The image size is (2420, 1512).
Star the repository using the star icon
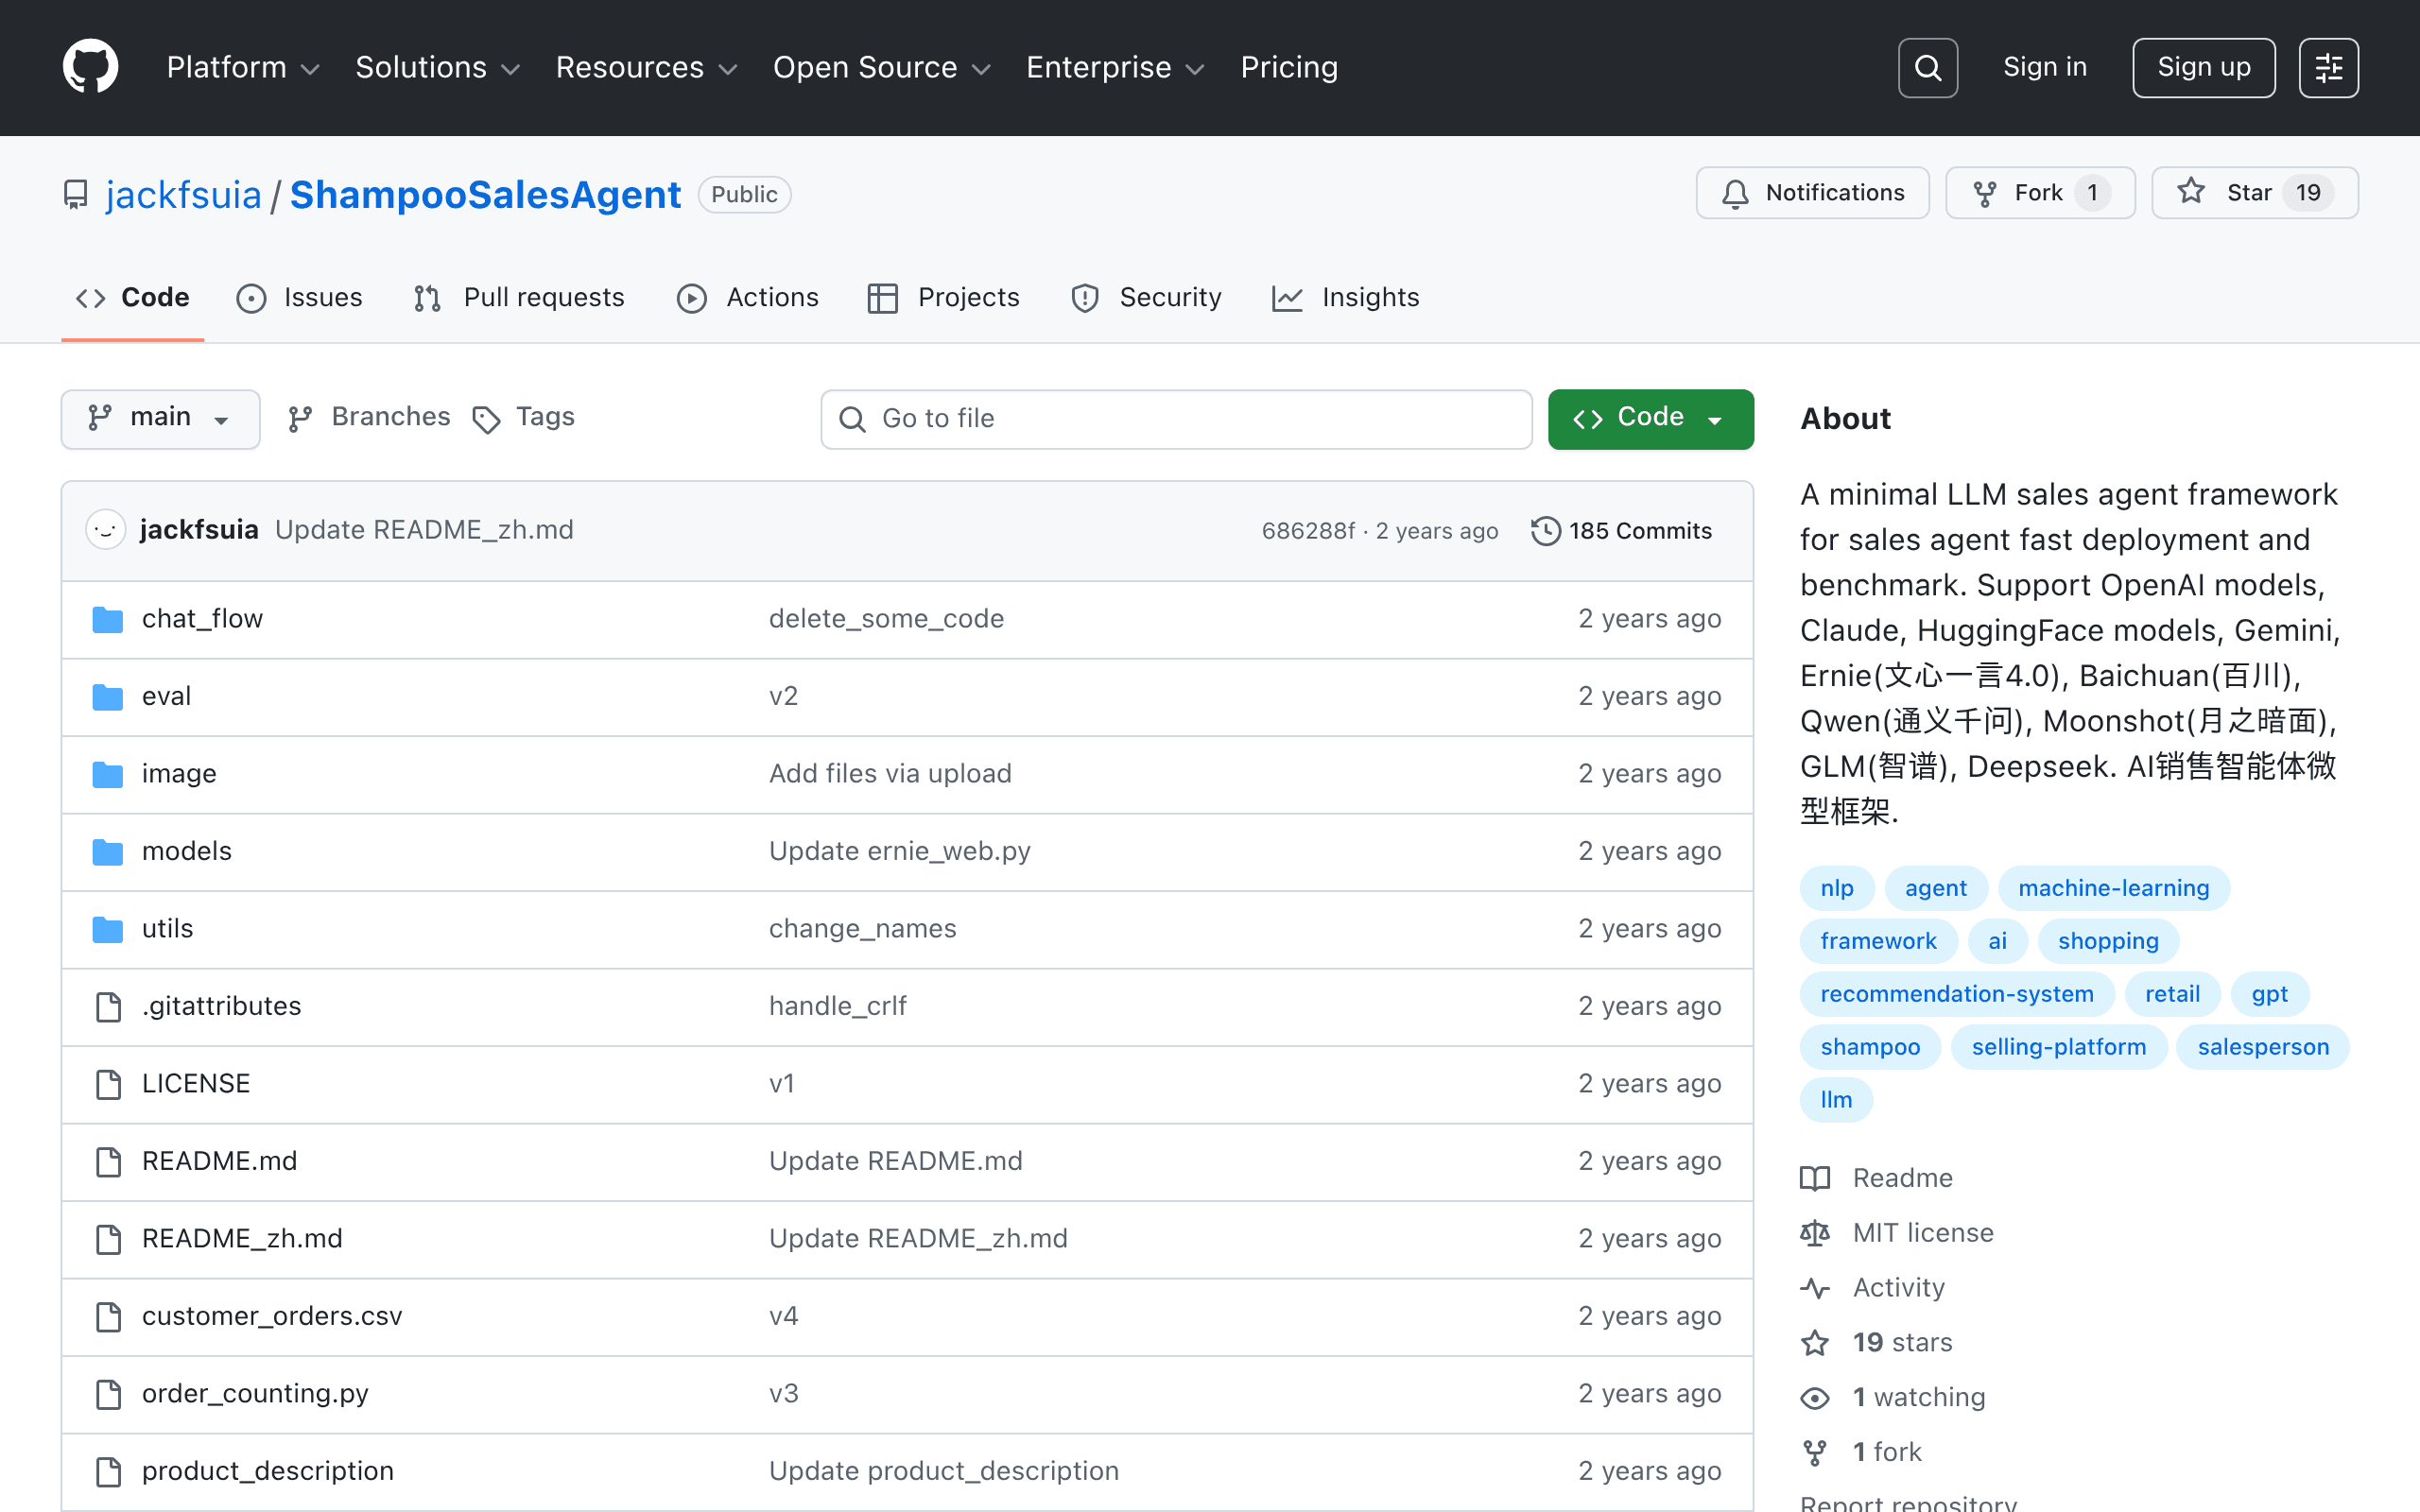[x=2191, y=191]
